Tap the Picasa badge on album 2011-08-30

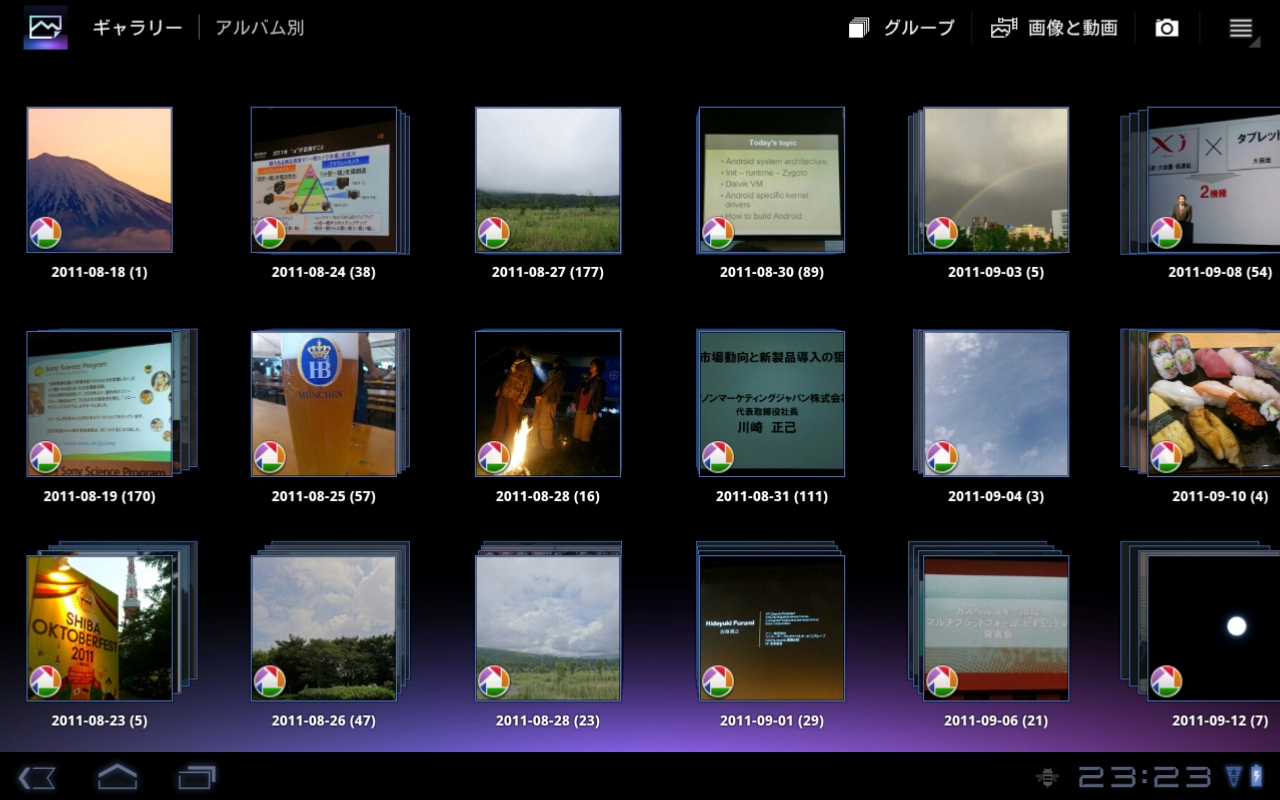coord(717,232)
